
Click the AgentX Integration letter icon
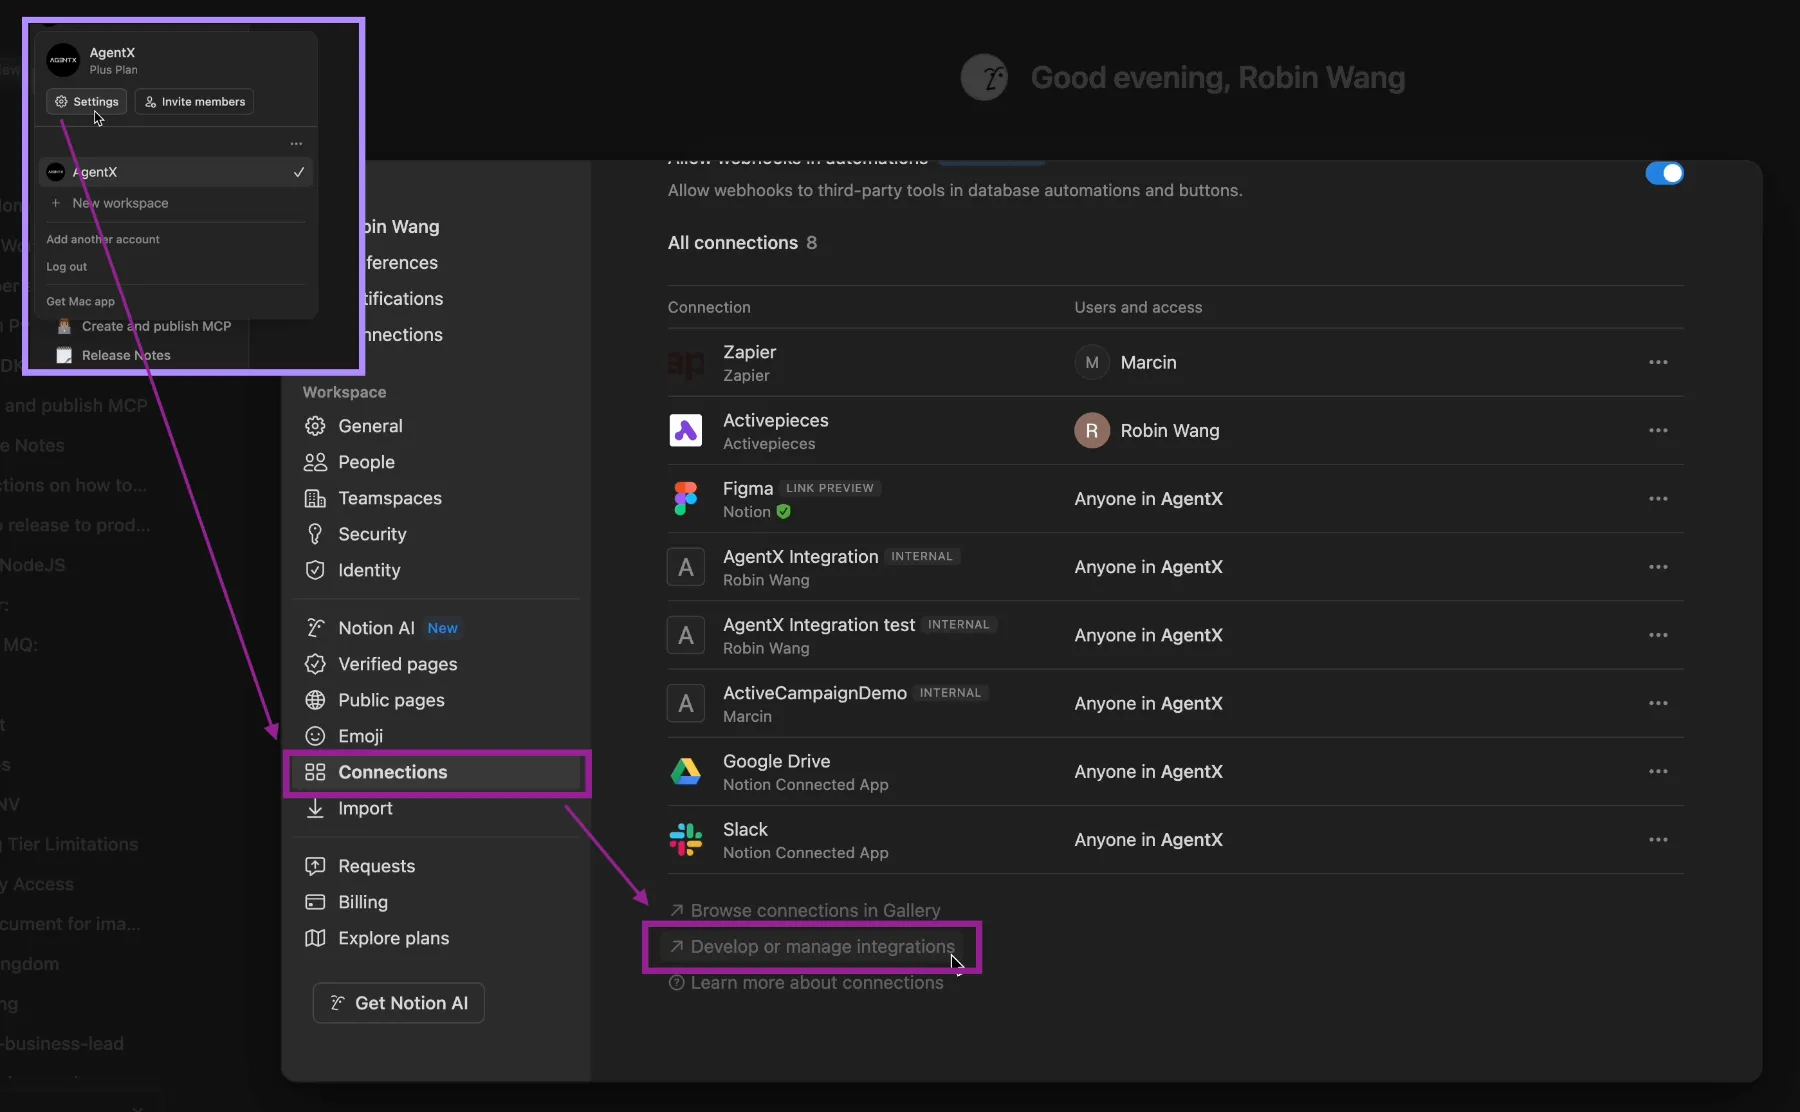tap(686, 567)
